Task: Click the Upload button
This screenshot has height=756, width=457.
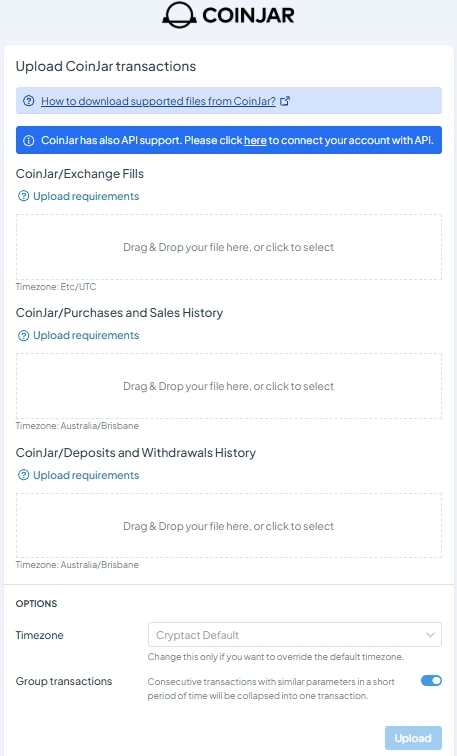Action: [413, 738]
